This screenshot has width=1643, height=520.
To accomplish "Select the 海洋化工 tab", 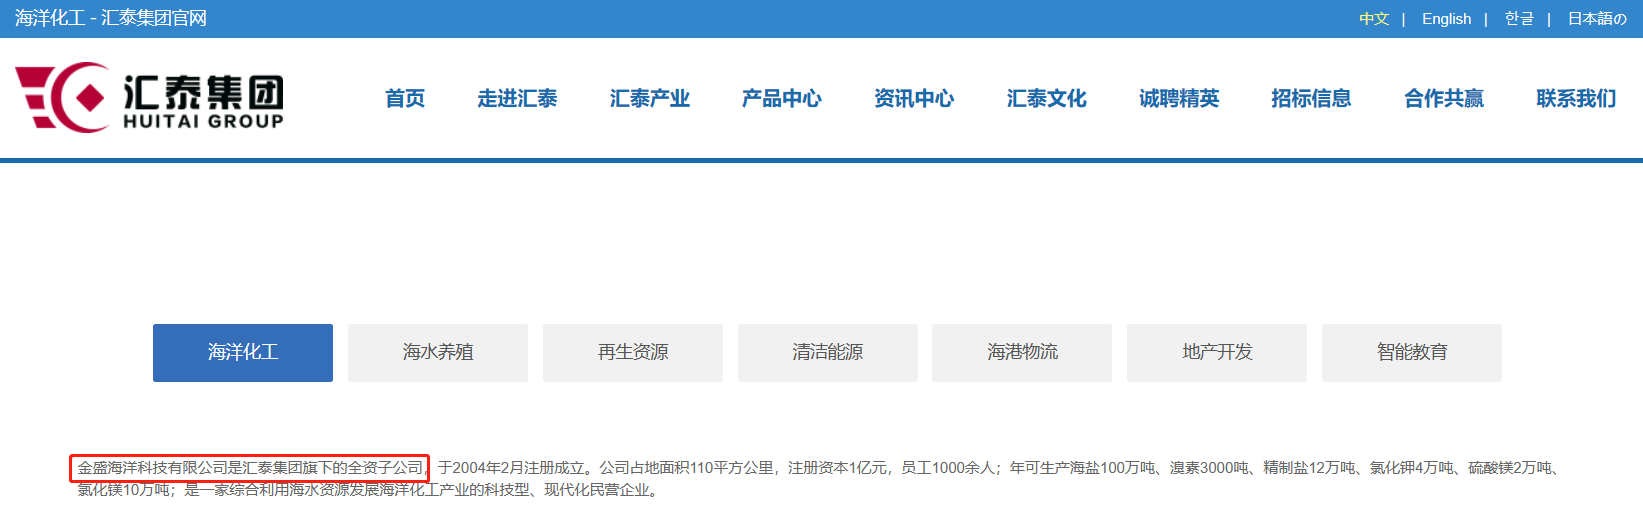I will coord(243,352).
